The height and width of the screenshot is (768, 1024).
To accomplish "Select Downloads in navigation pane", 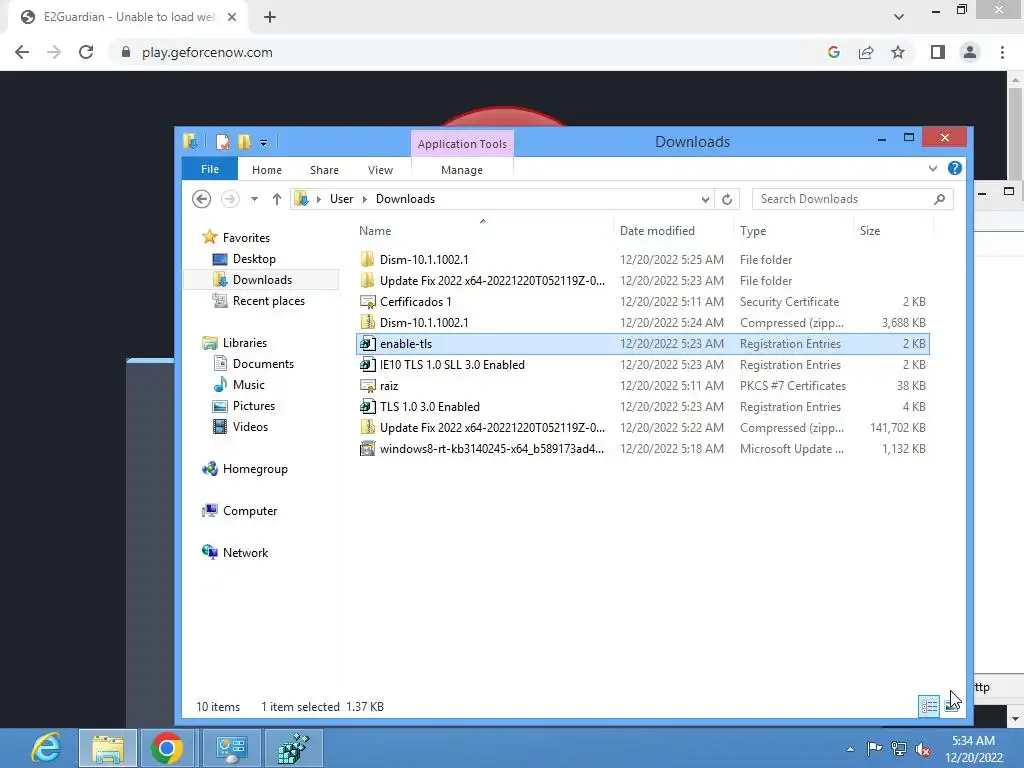I will (262, 280).
